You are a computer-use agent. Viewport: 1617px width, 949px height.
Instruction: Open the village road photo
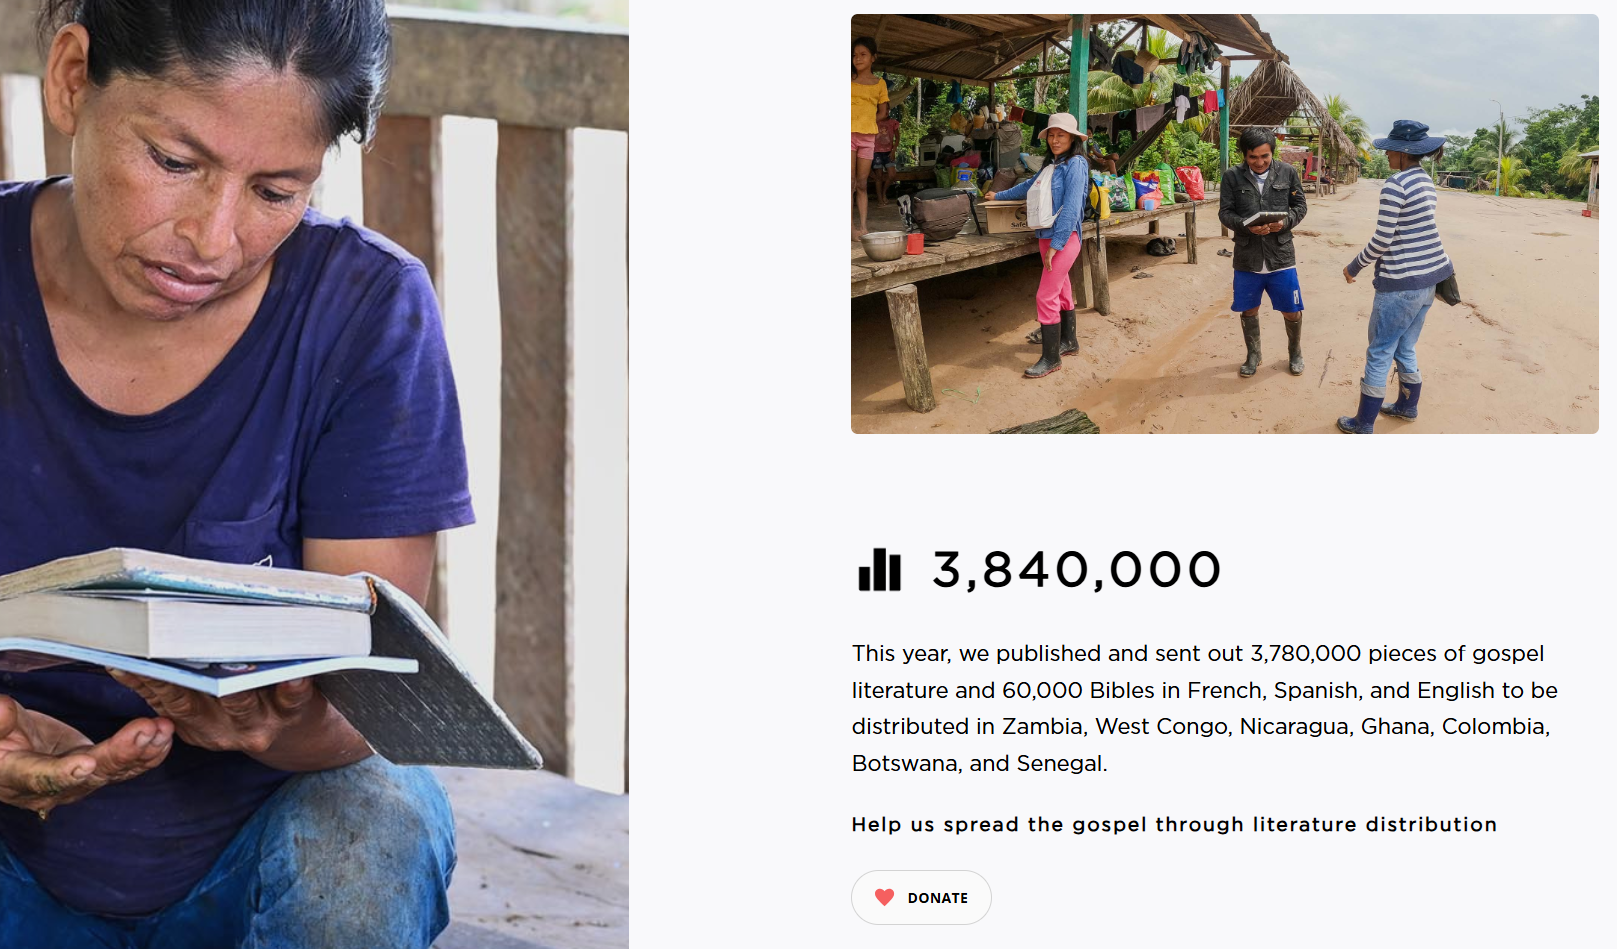[1224, 224]
